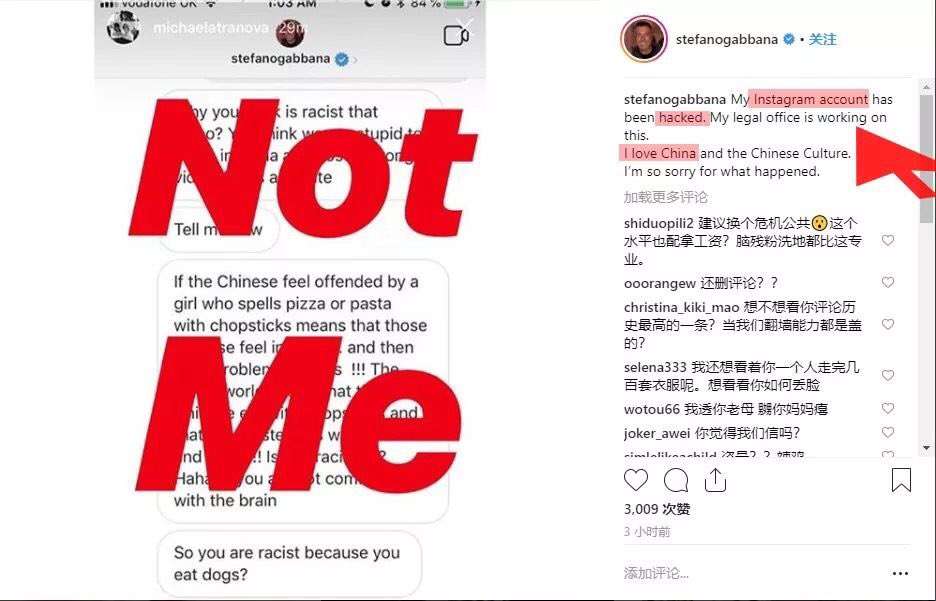Load more comments via 加载更多评论
936x601 pixels.
tap(666, 197)
